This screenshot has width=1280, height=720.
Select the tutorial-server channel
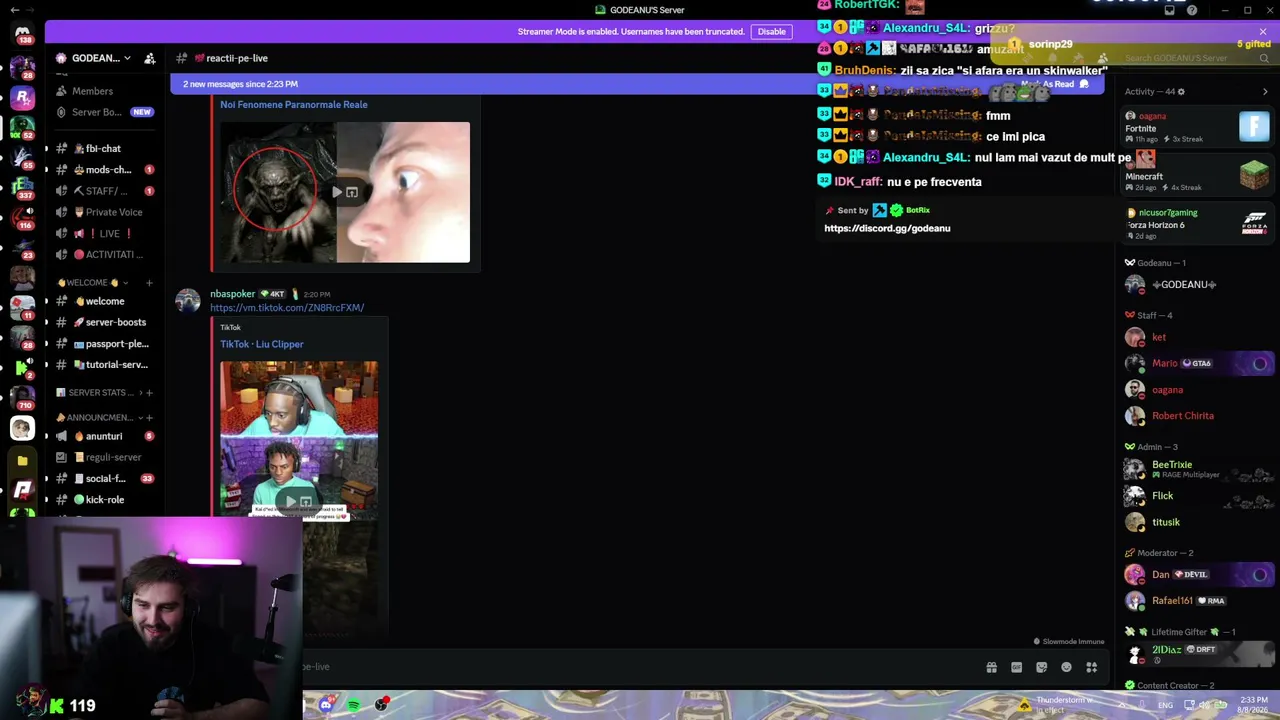105,365
